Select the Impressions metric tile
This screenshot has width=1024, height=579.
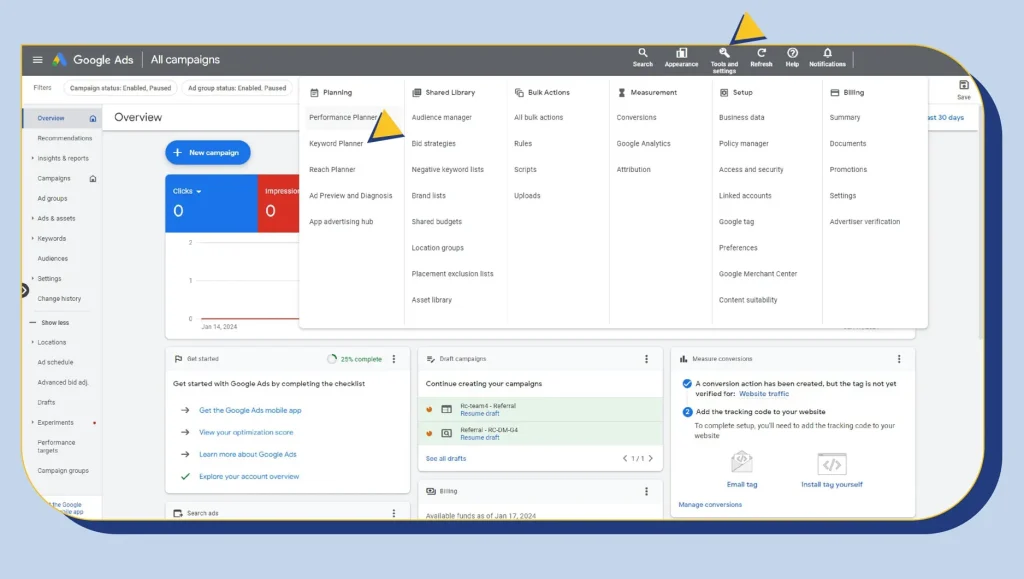pos(279,204)
